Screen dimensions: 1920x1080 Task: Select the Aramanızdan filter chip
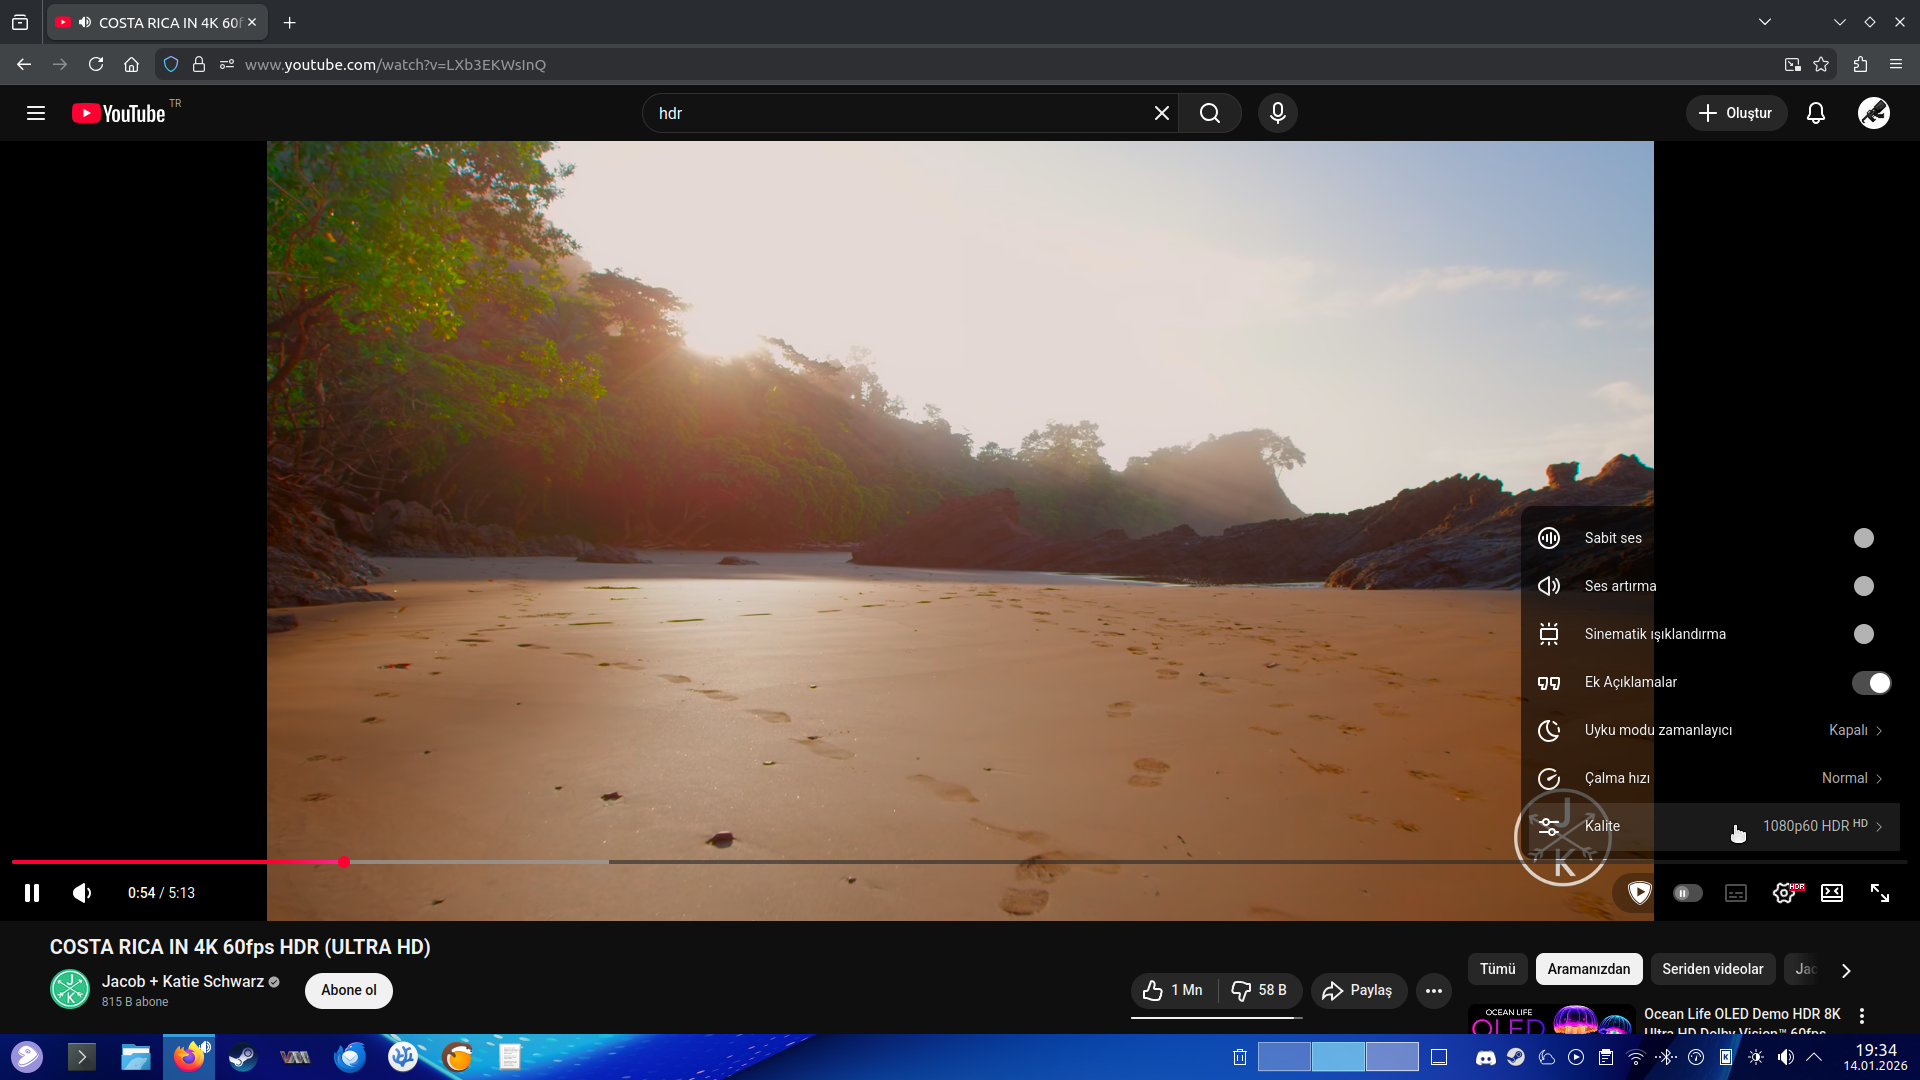click(1589, 969)
